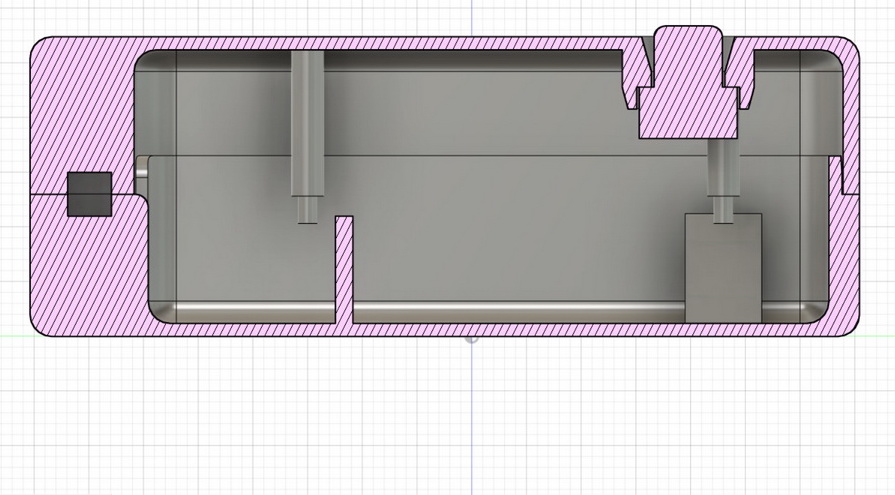Select the dark square insert in left wall

(90, 194)
